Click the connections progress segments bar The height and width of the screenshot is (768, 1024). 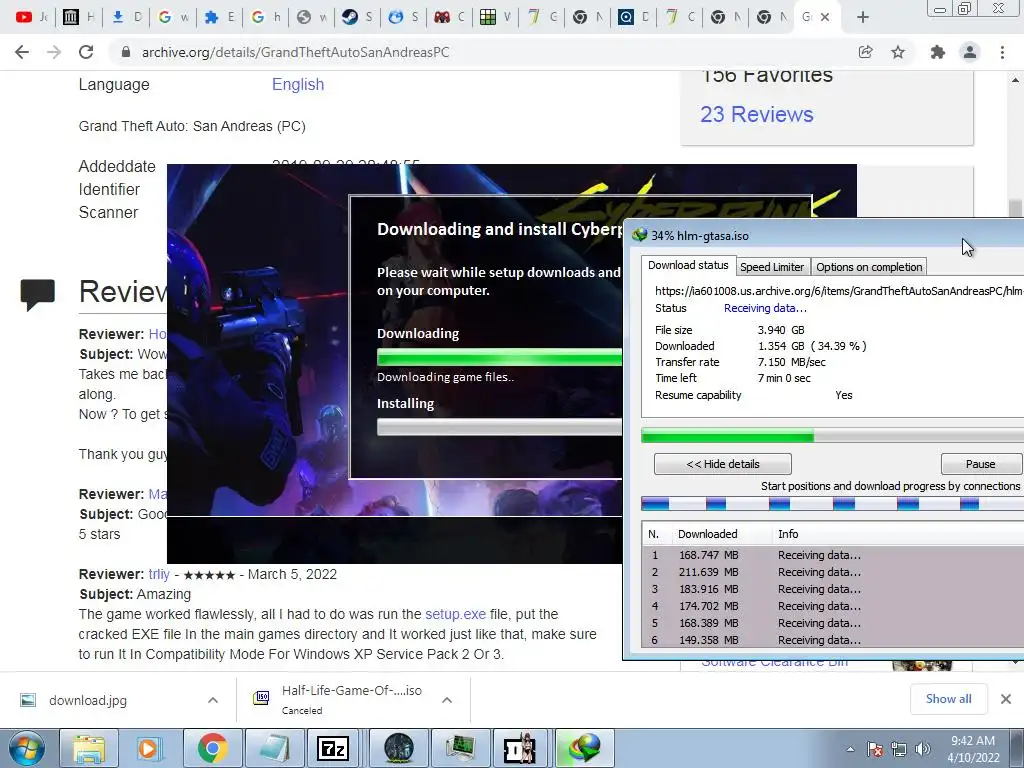point(833,504)
